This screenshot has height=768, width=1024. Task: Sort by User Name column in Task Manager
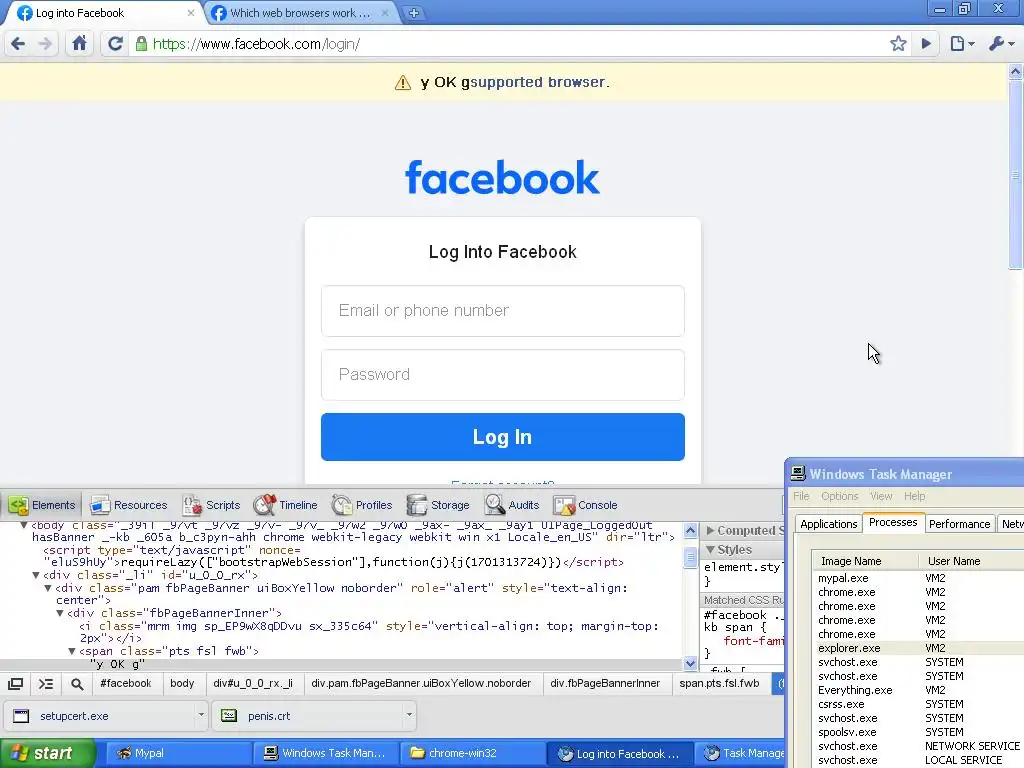972,561
